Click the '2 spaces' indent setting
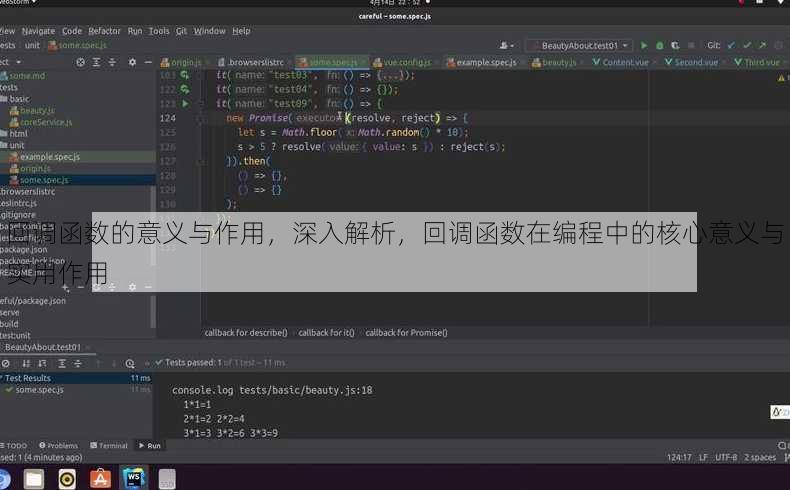Screen dimensions: 790x490 coord(760,458)
